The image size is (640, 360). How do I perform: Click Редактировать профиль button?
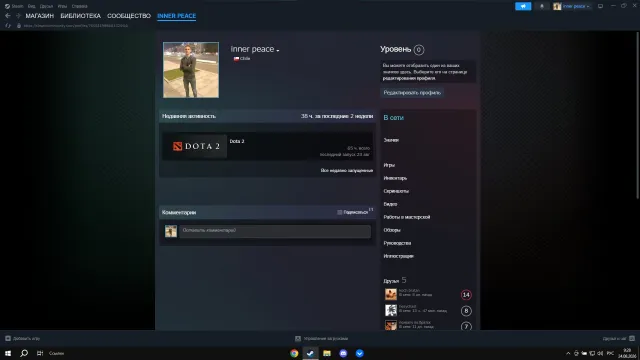point(412,93)
